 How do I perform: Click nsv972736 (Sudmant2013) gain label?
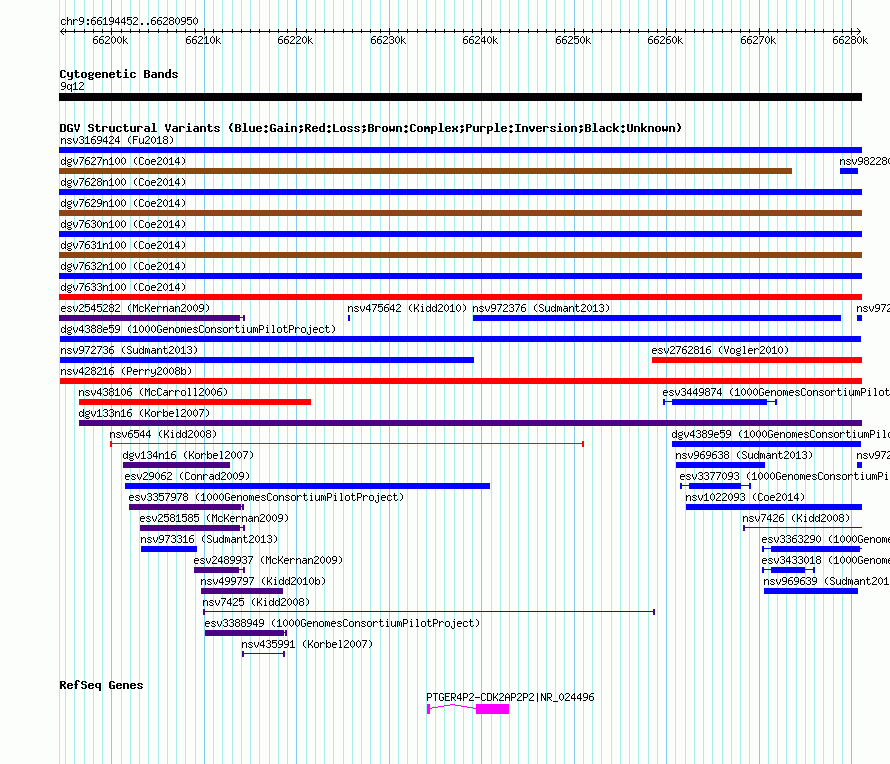tap(129, 350)
